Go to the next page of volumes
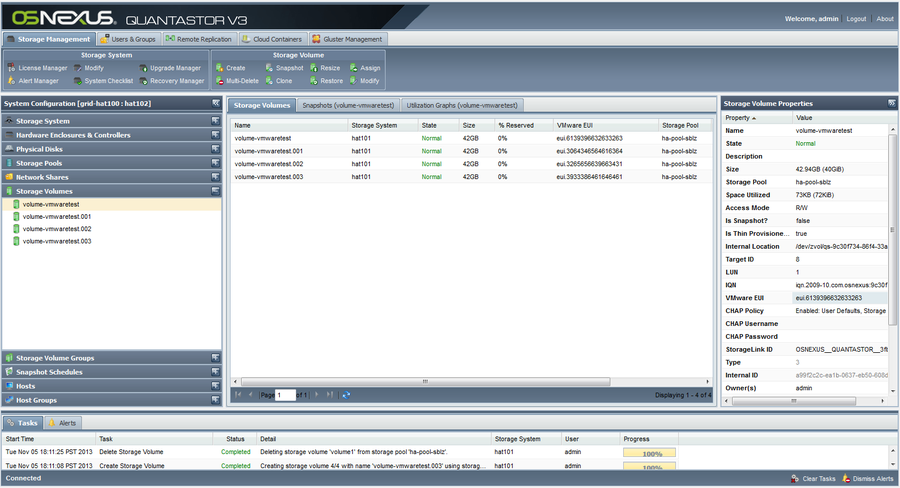The height and width of the screenshot is (488, 900). 316,395
